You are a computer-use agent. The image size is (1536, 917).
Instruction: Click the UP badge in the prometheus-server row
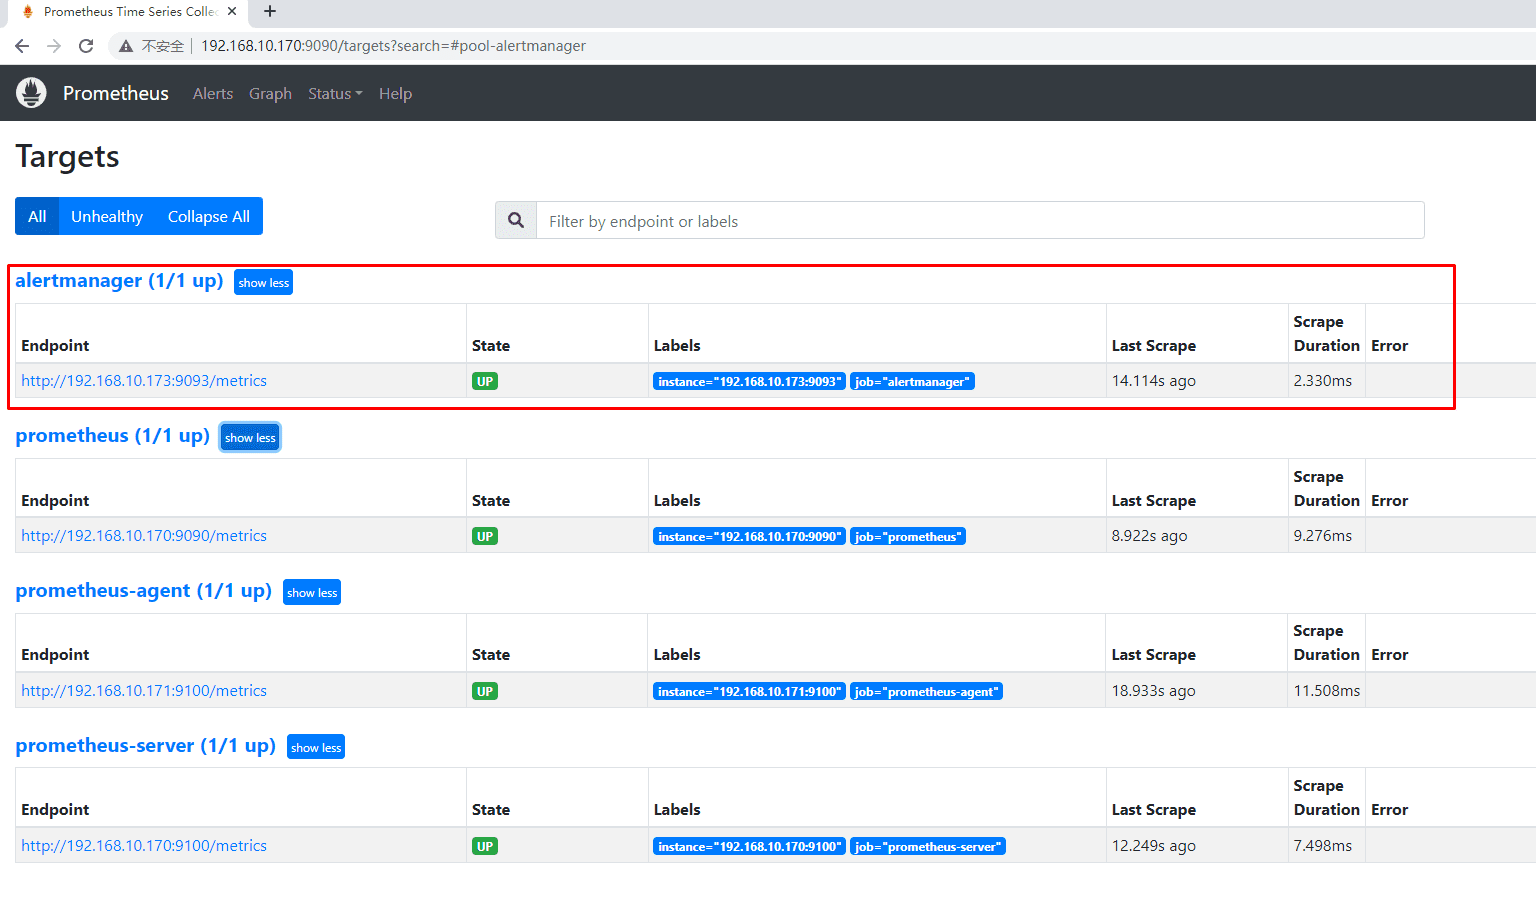(x=485, y=846)
